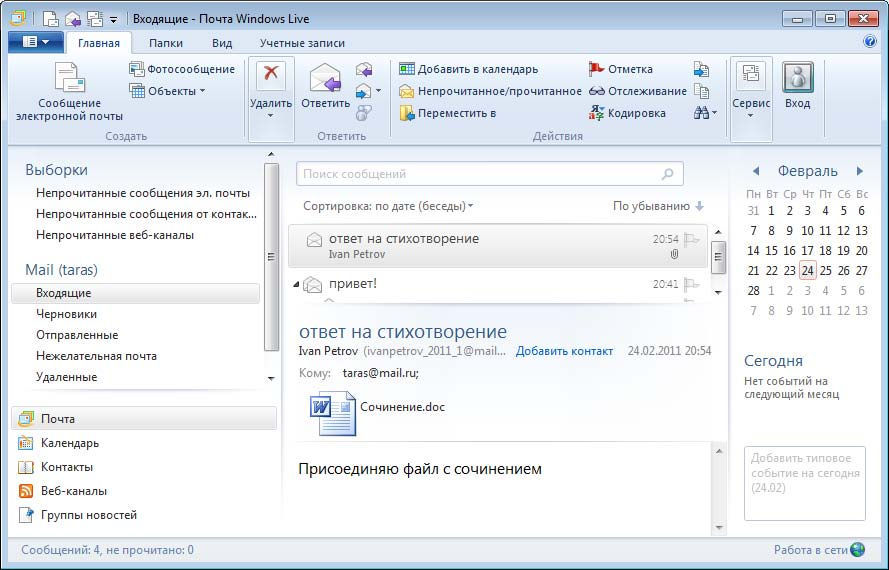Open the forward button's dropdown arrow
This screenshot has width=889, height=570.
tap(379, 91)
